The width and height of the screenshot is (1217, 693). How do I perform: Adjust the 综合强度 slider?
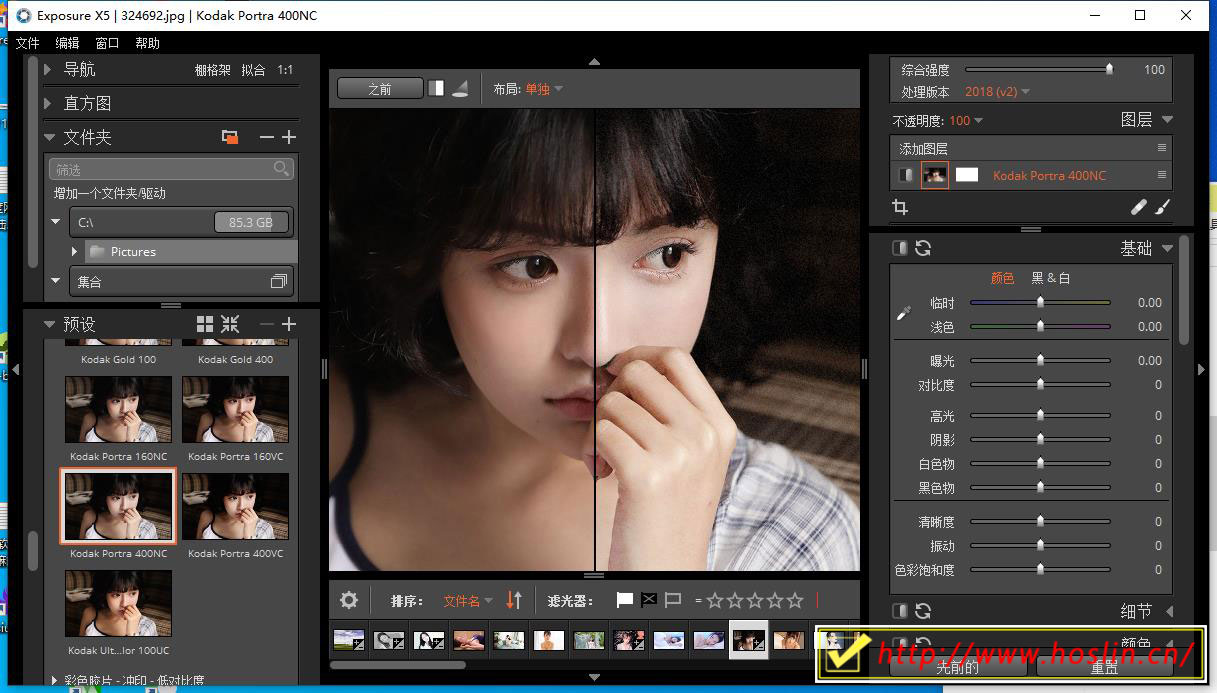(1040, 69)
